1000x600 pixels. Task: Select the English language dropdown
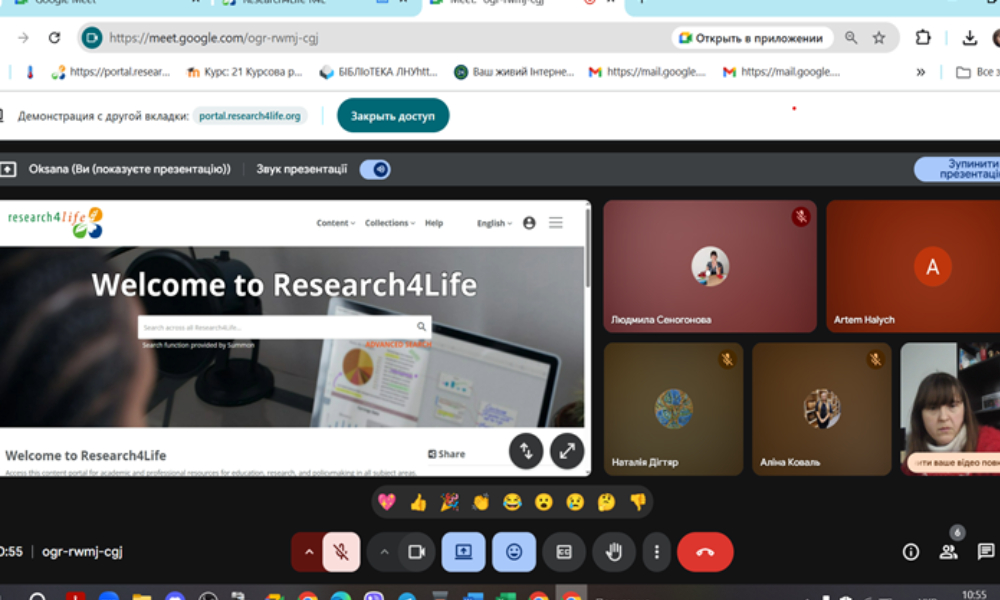pyautogui.click(x=494, y=223)
